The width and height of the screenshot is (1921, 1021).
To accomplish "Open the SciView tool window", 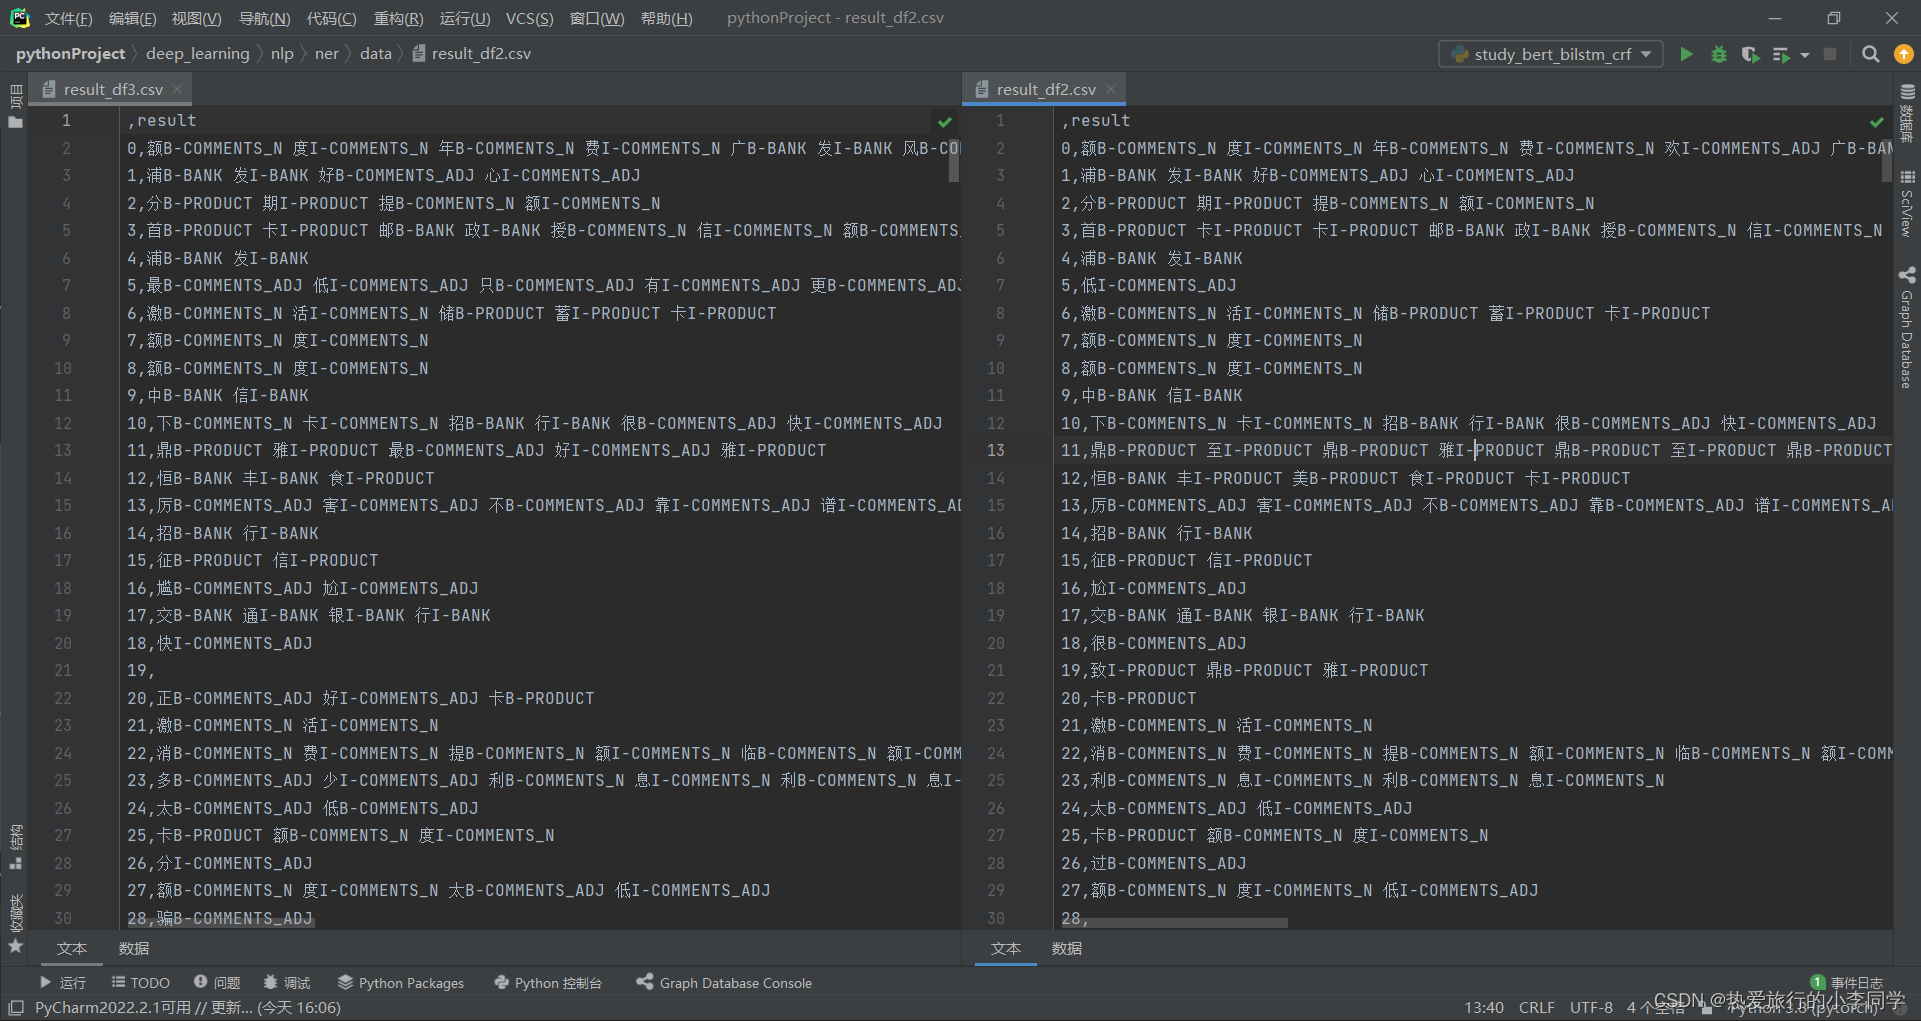I will (x=1907, y=203).
